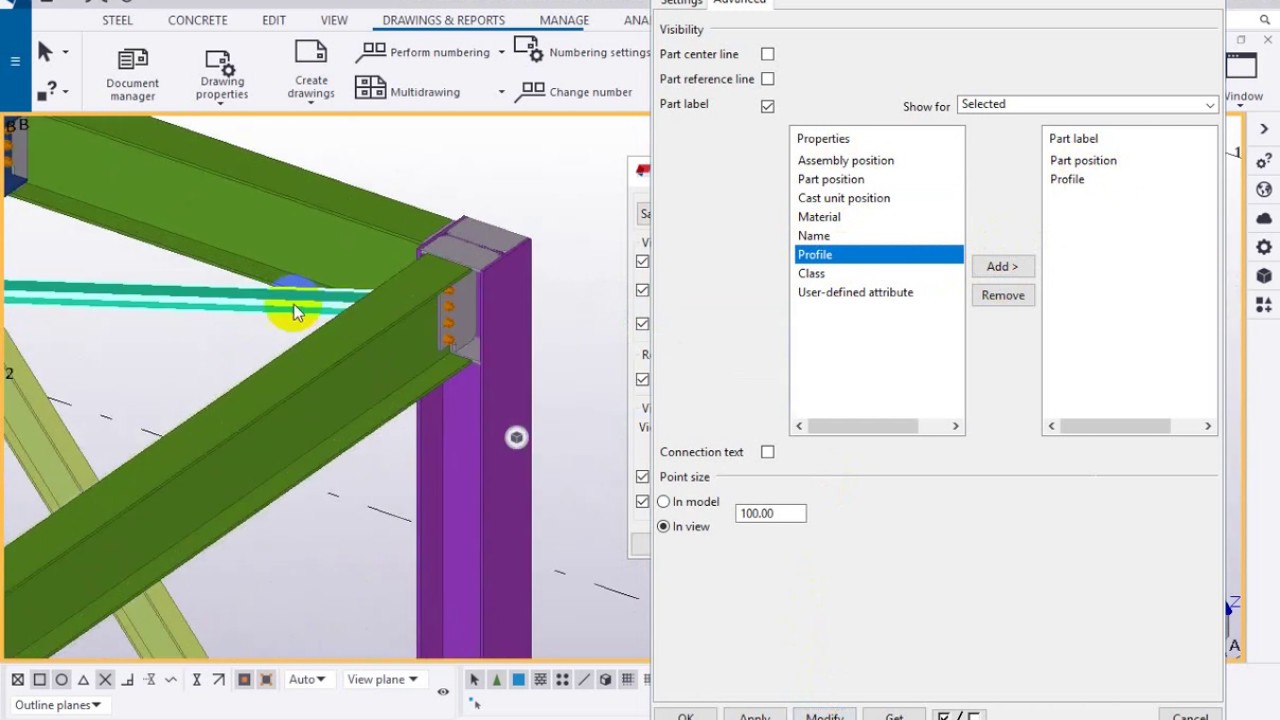The width and height of the screenshot is (1280, 720).
Task: Activate the triangle snap switch
Action: (x=83, y=680)
